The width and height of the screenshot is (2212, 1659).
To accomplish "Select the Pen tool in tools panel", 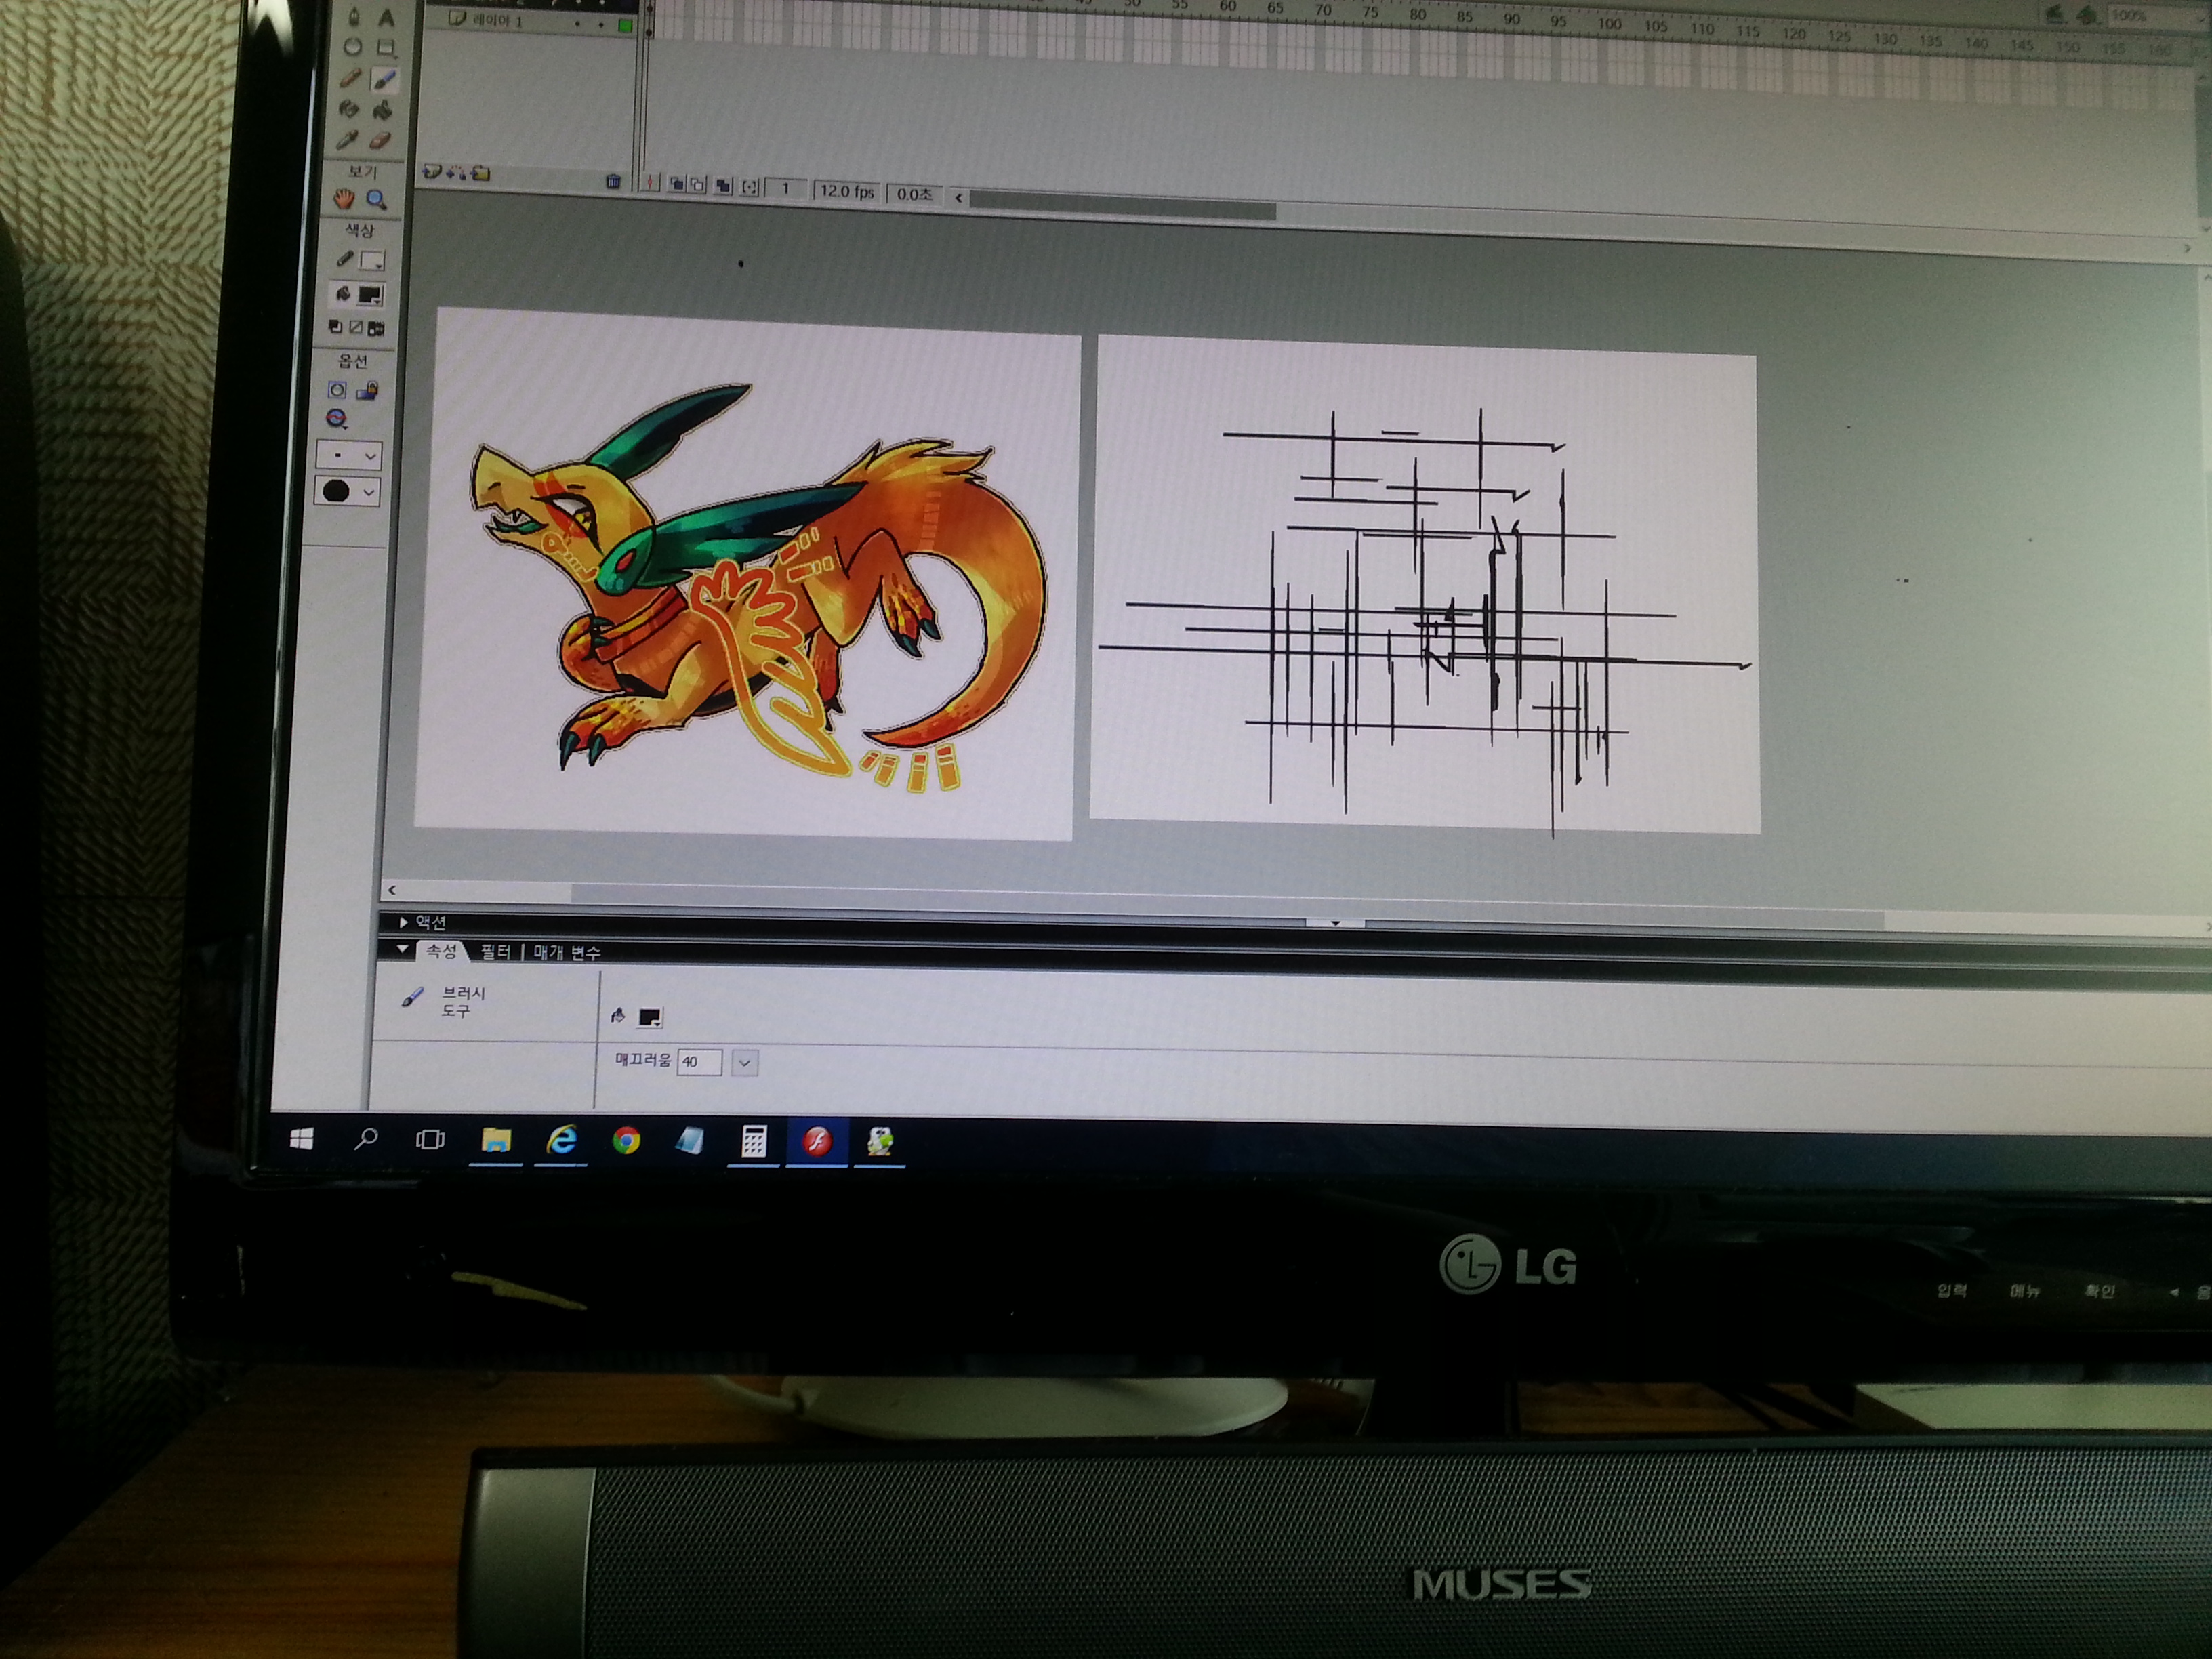I will [x=355, y=17].
